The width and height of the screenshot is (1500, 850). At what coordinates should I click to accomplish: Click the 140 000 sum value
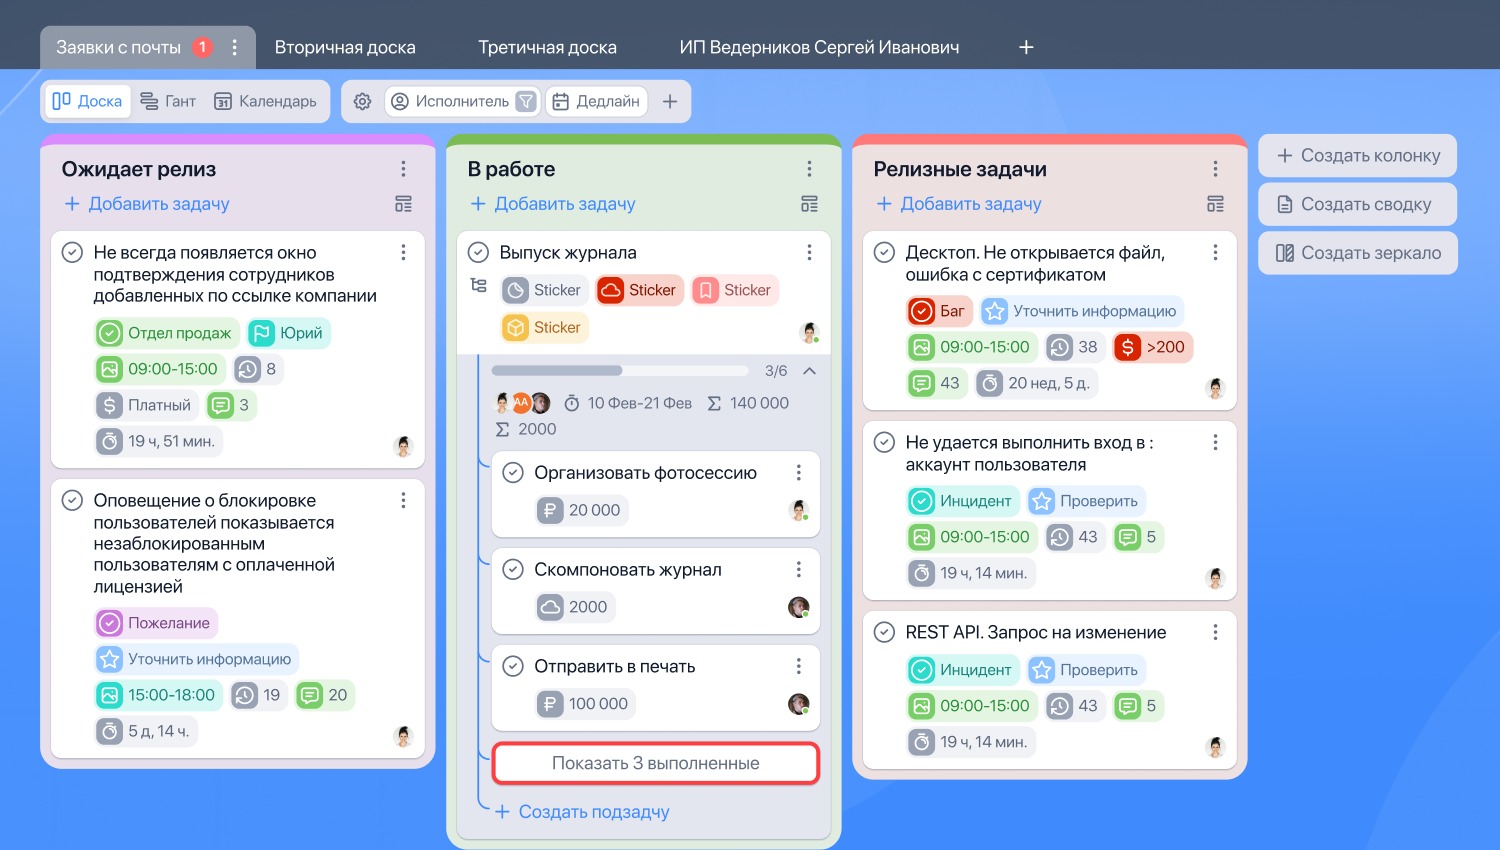tap(748, 403)
